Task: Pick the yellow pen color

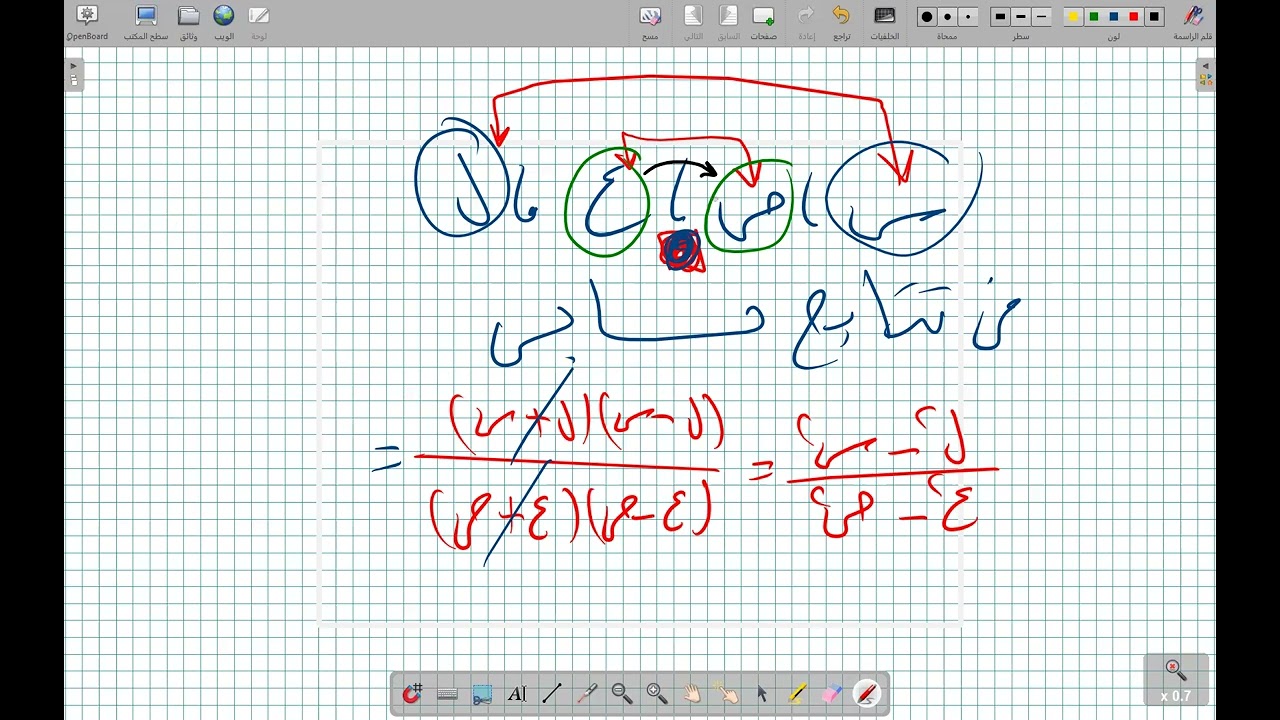Action: pyautogui.click(x=1074, y=17)
